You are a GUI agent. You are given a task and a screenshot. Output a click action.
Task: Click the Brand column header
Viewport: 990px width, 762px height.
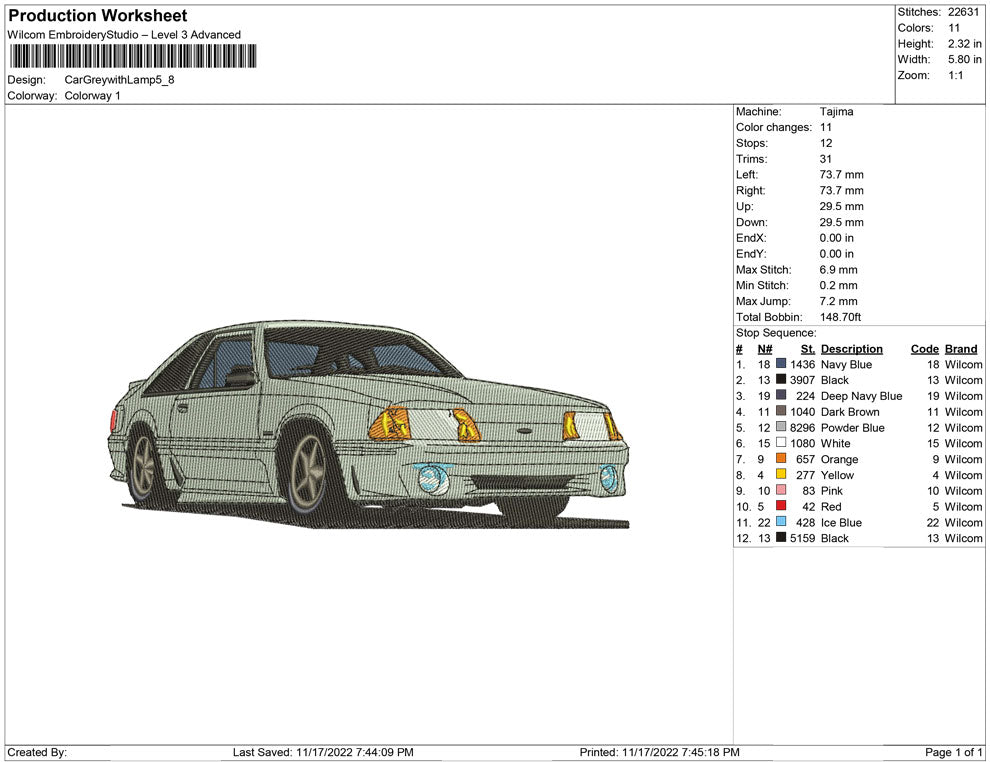[x=960, y=349]
